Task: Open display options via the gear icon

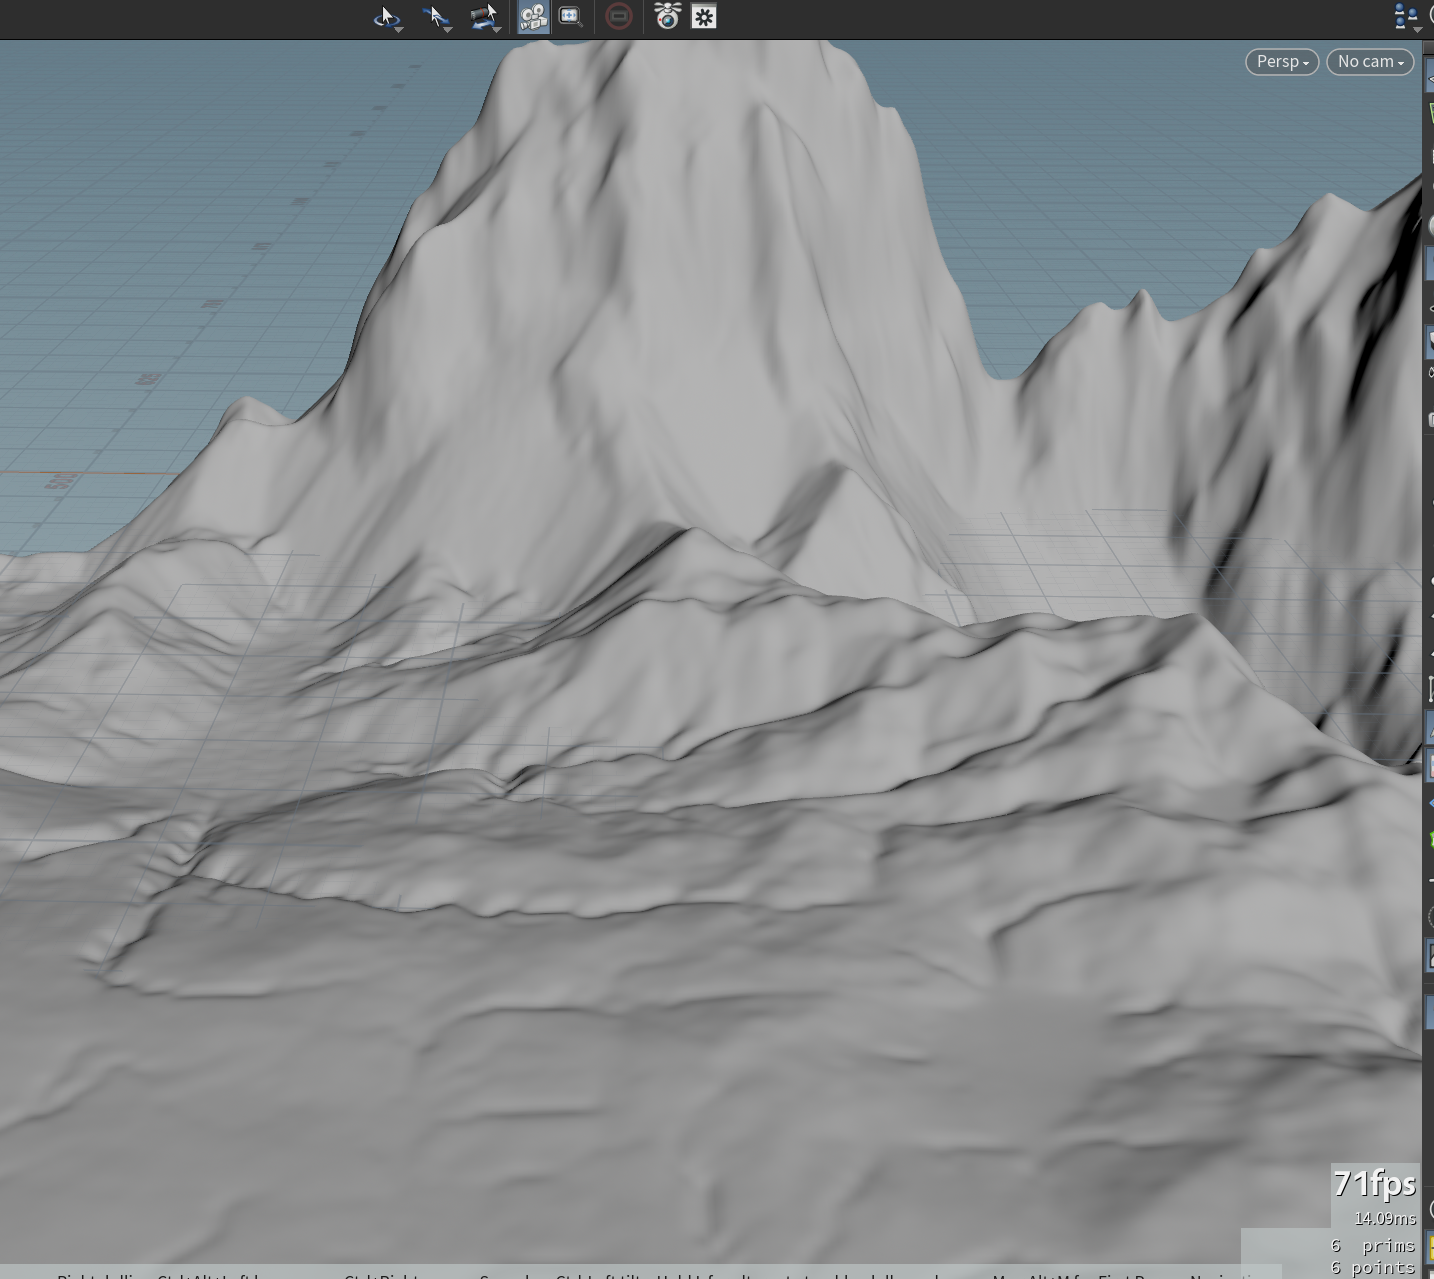Action: click(704, 17)
